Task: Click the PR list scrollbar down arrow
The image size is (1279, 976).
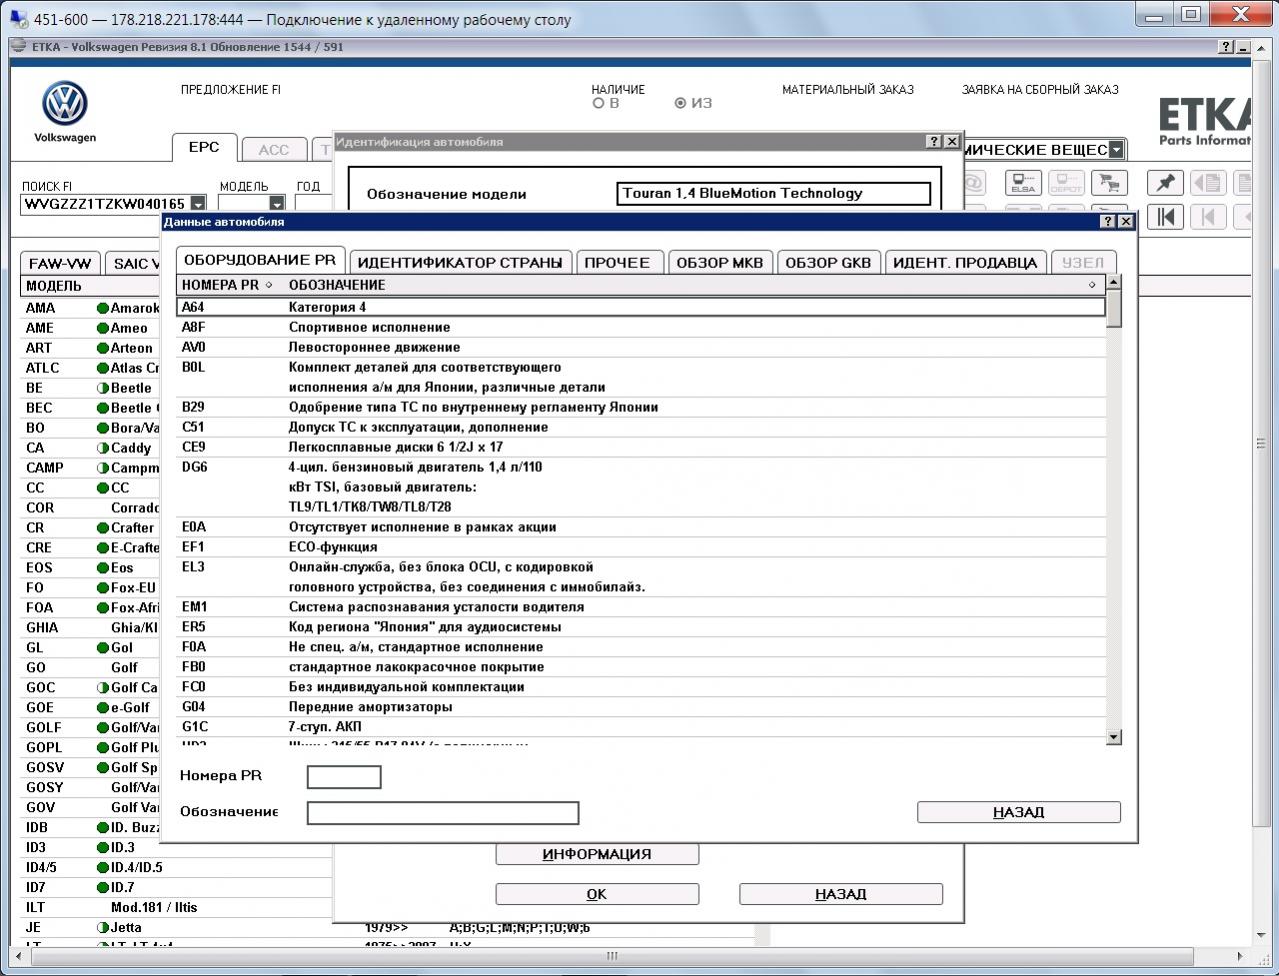Action: (1114, 737)
